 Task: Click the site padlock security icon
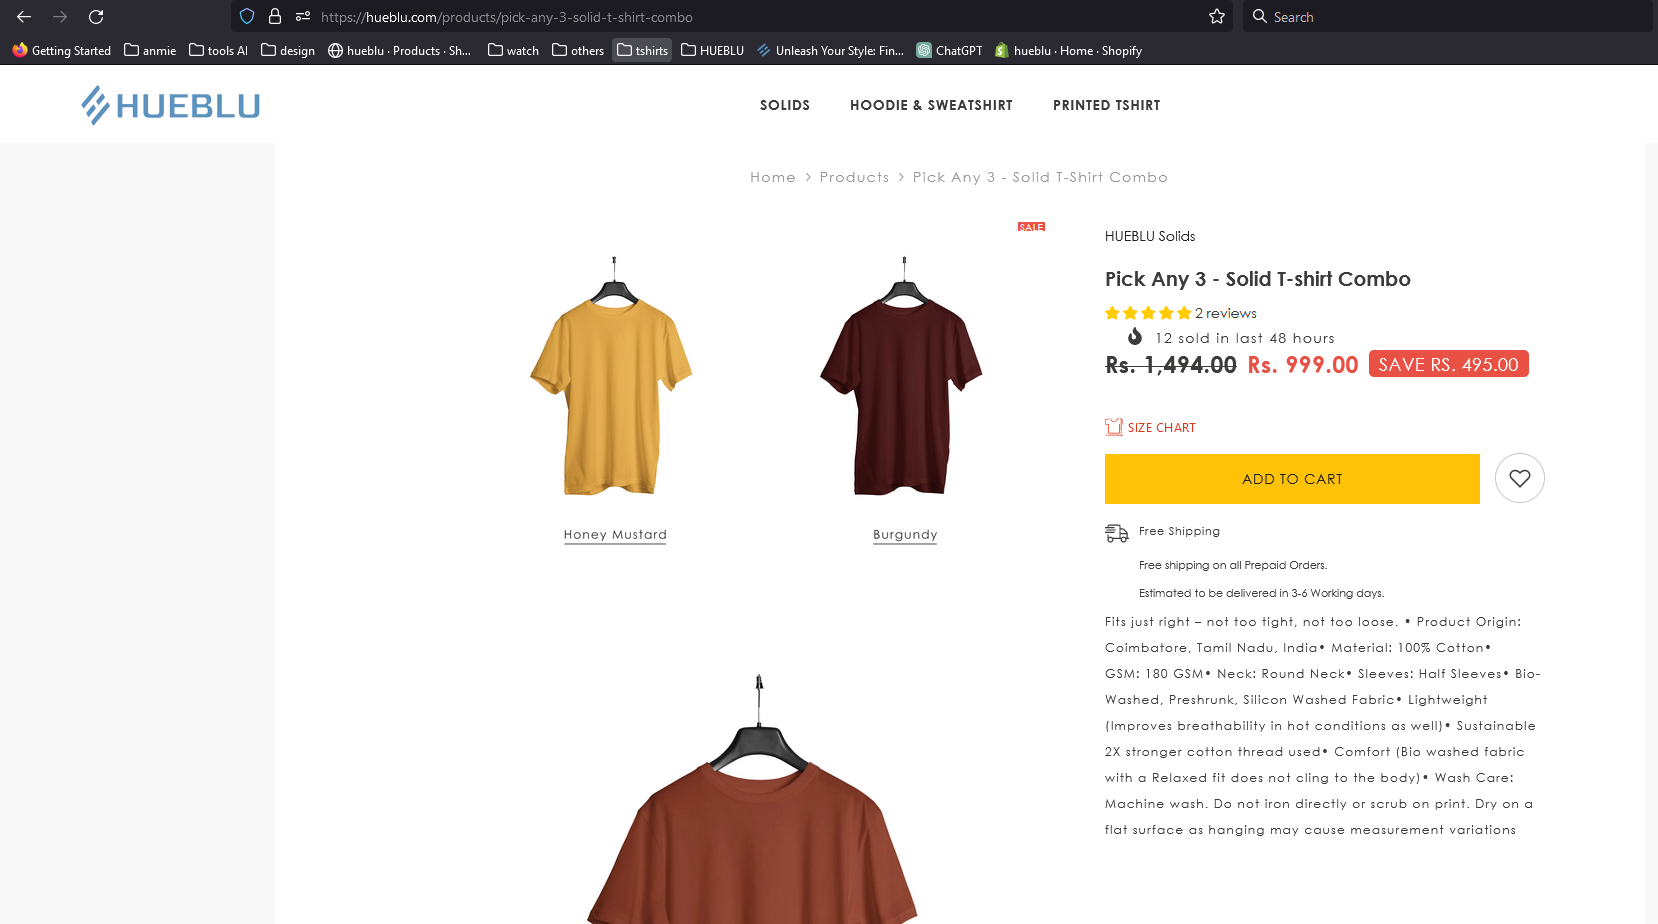275,17
